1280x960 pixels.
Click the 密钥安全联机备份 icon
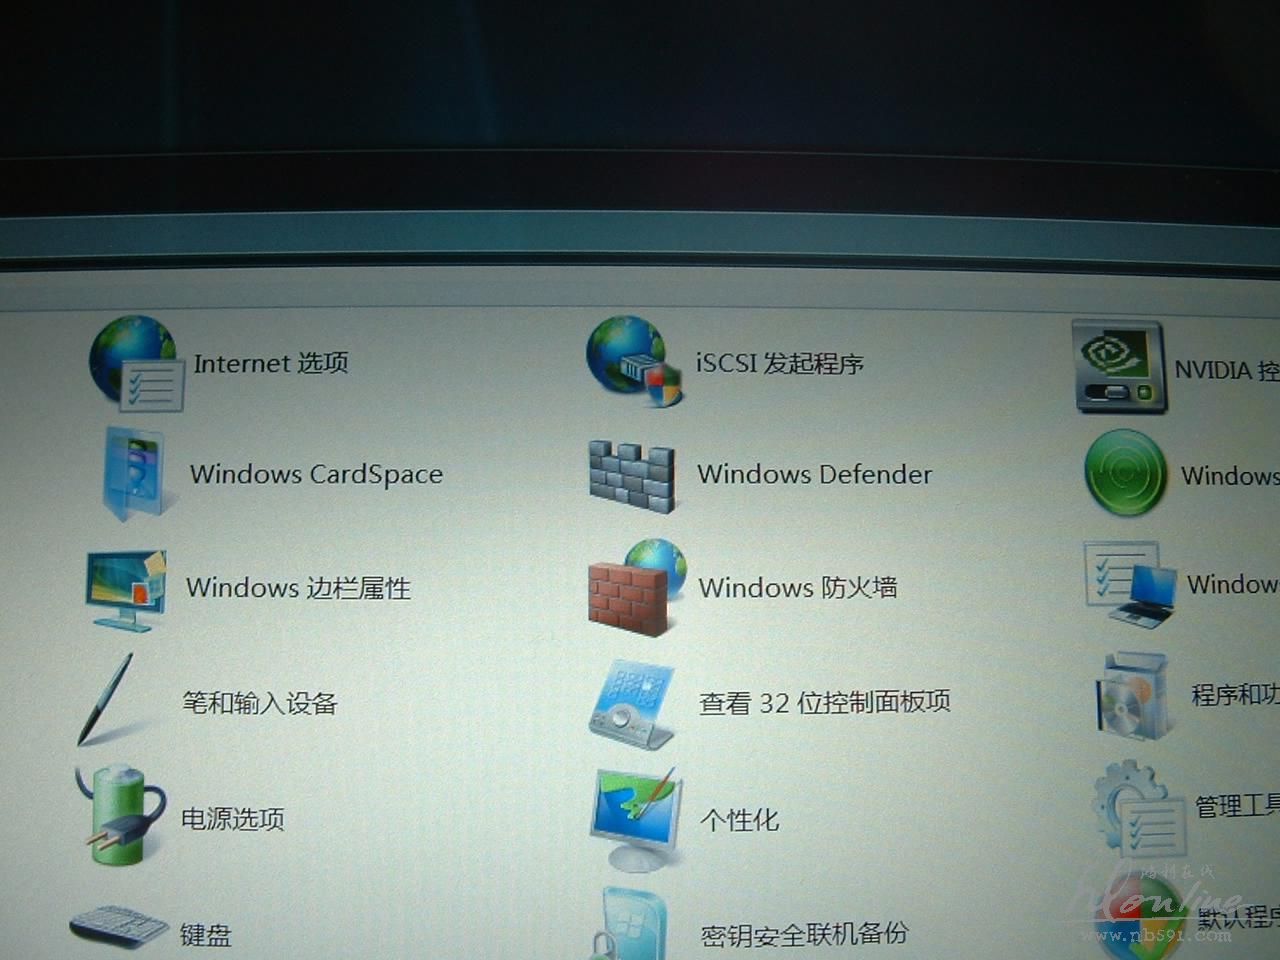tap(632, 923)
